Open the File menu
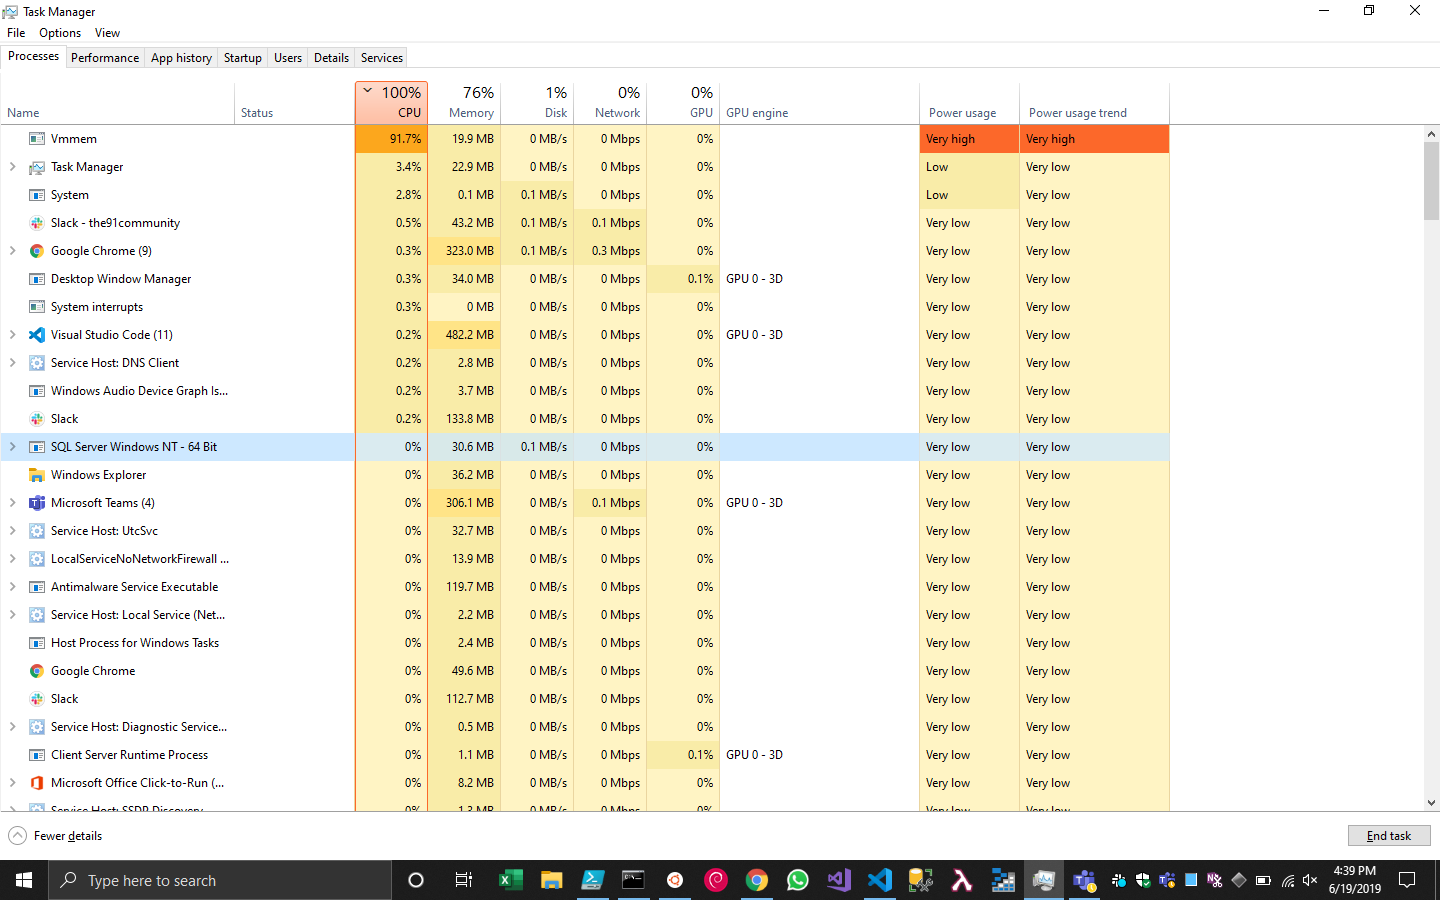The image size is (1440, 900). [x=16, y=33]
